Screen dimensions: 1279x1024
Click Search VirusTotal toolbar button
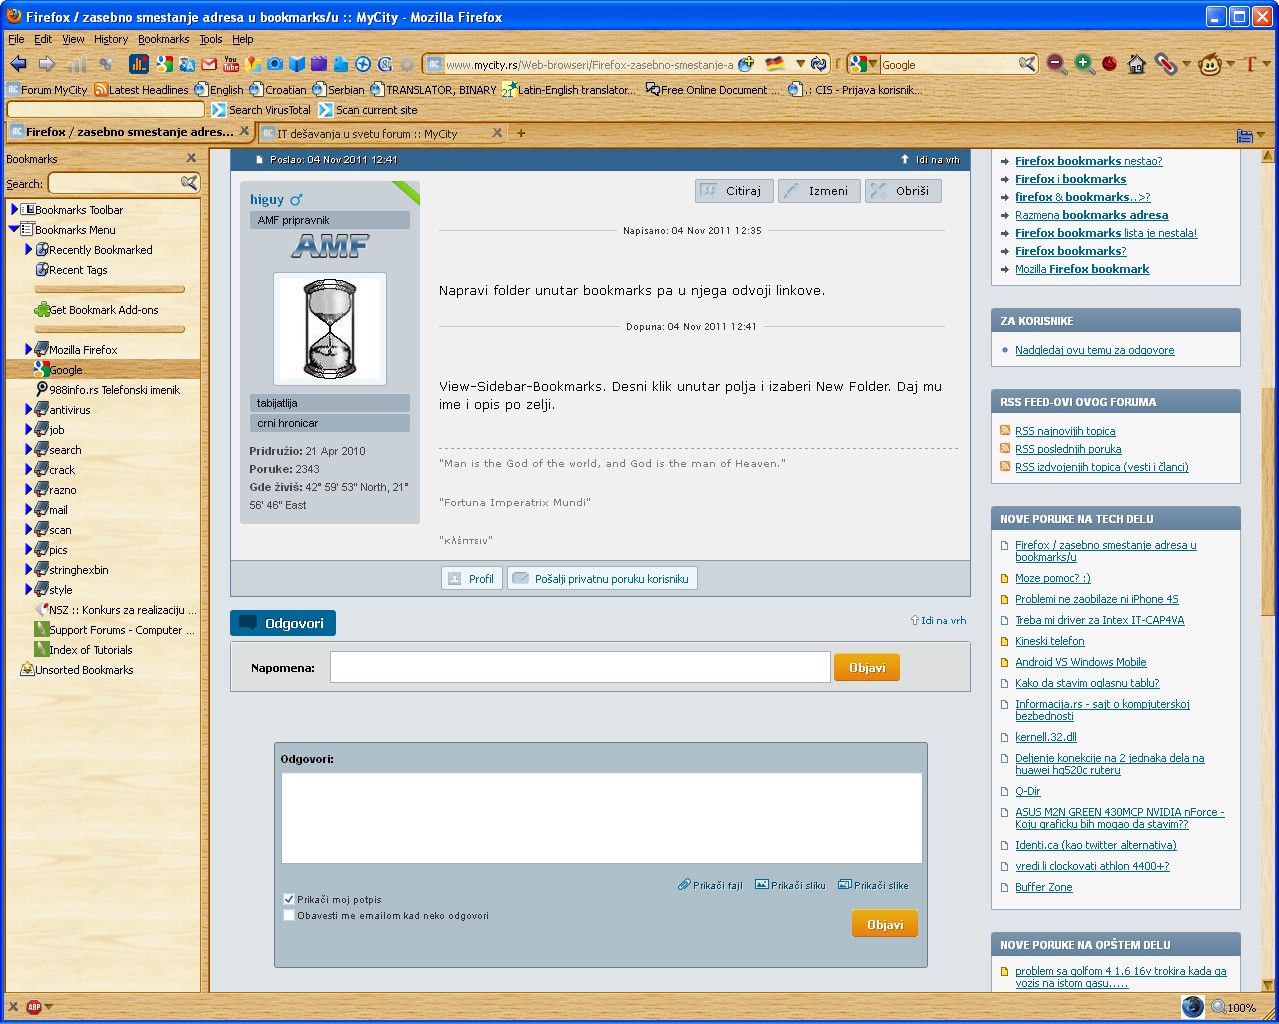pos(261,110)
